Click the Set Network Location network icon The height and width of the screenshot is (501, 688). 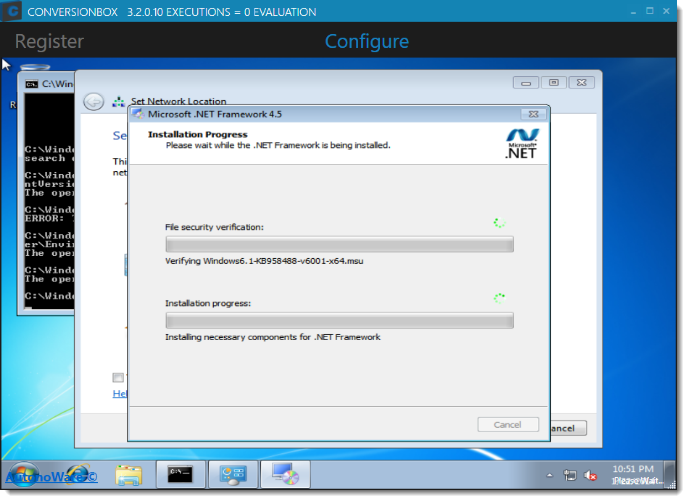pos(118,102)
